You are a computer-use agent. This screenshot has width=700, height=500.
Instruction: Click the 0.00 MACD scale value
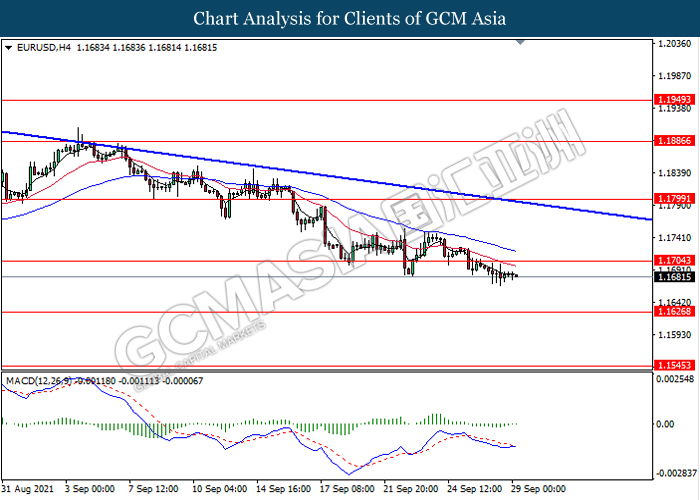tap(665, 424)
